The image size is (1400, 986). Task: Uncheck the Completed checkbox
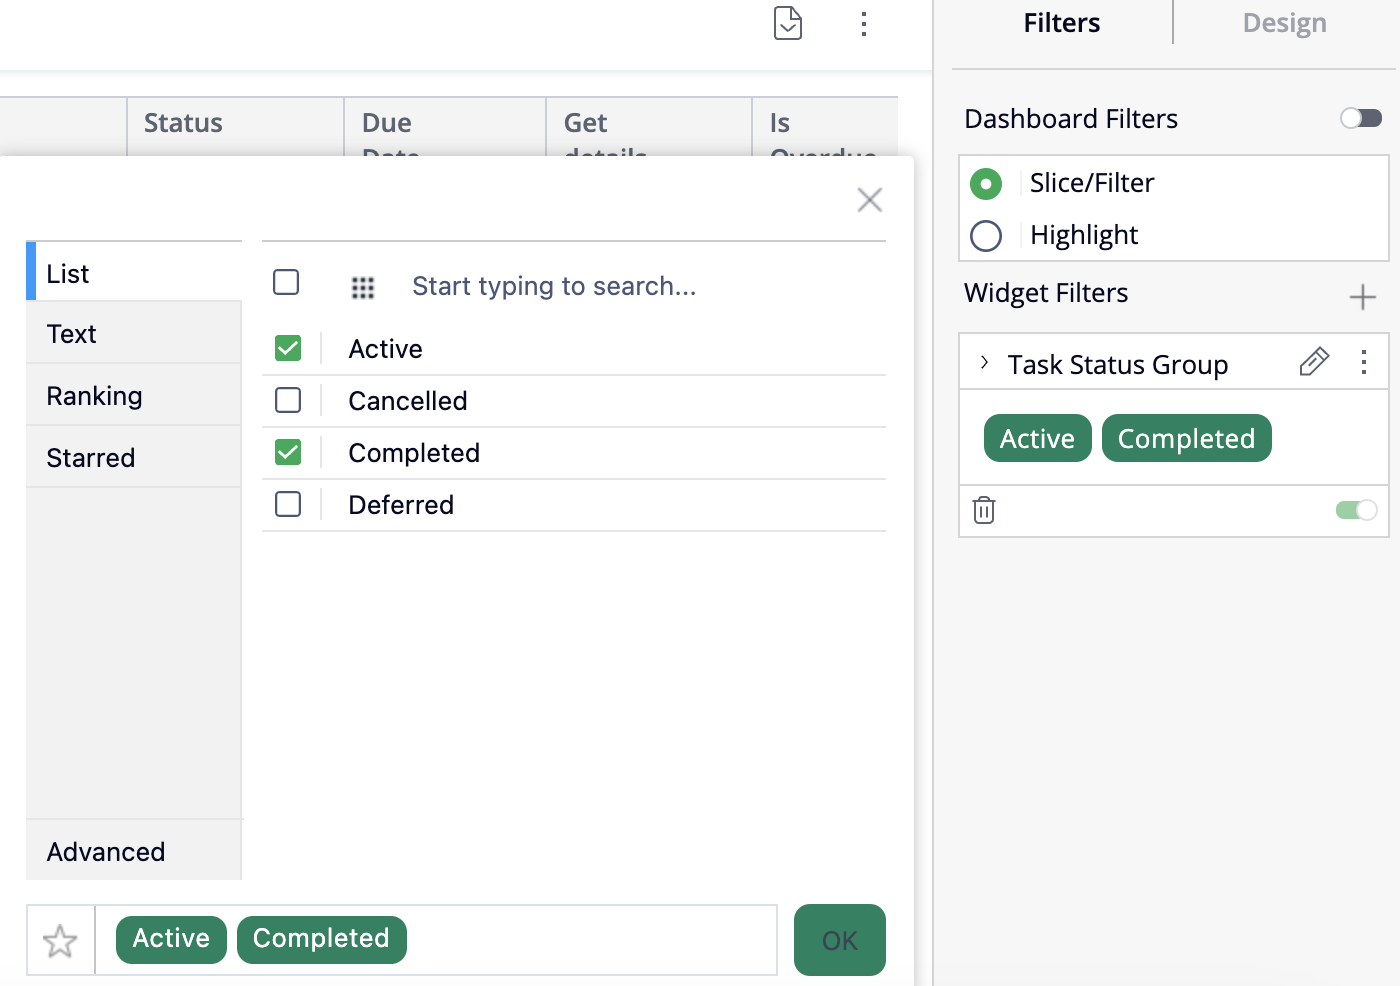[288, 453]
